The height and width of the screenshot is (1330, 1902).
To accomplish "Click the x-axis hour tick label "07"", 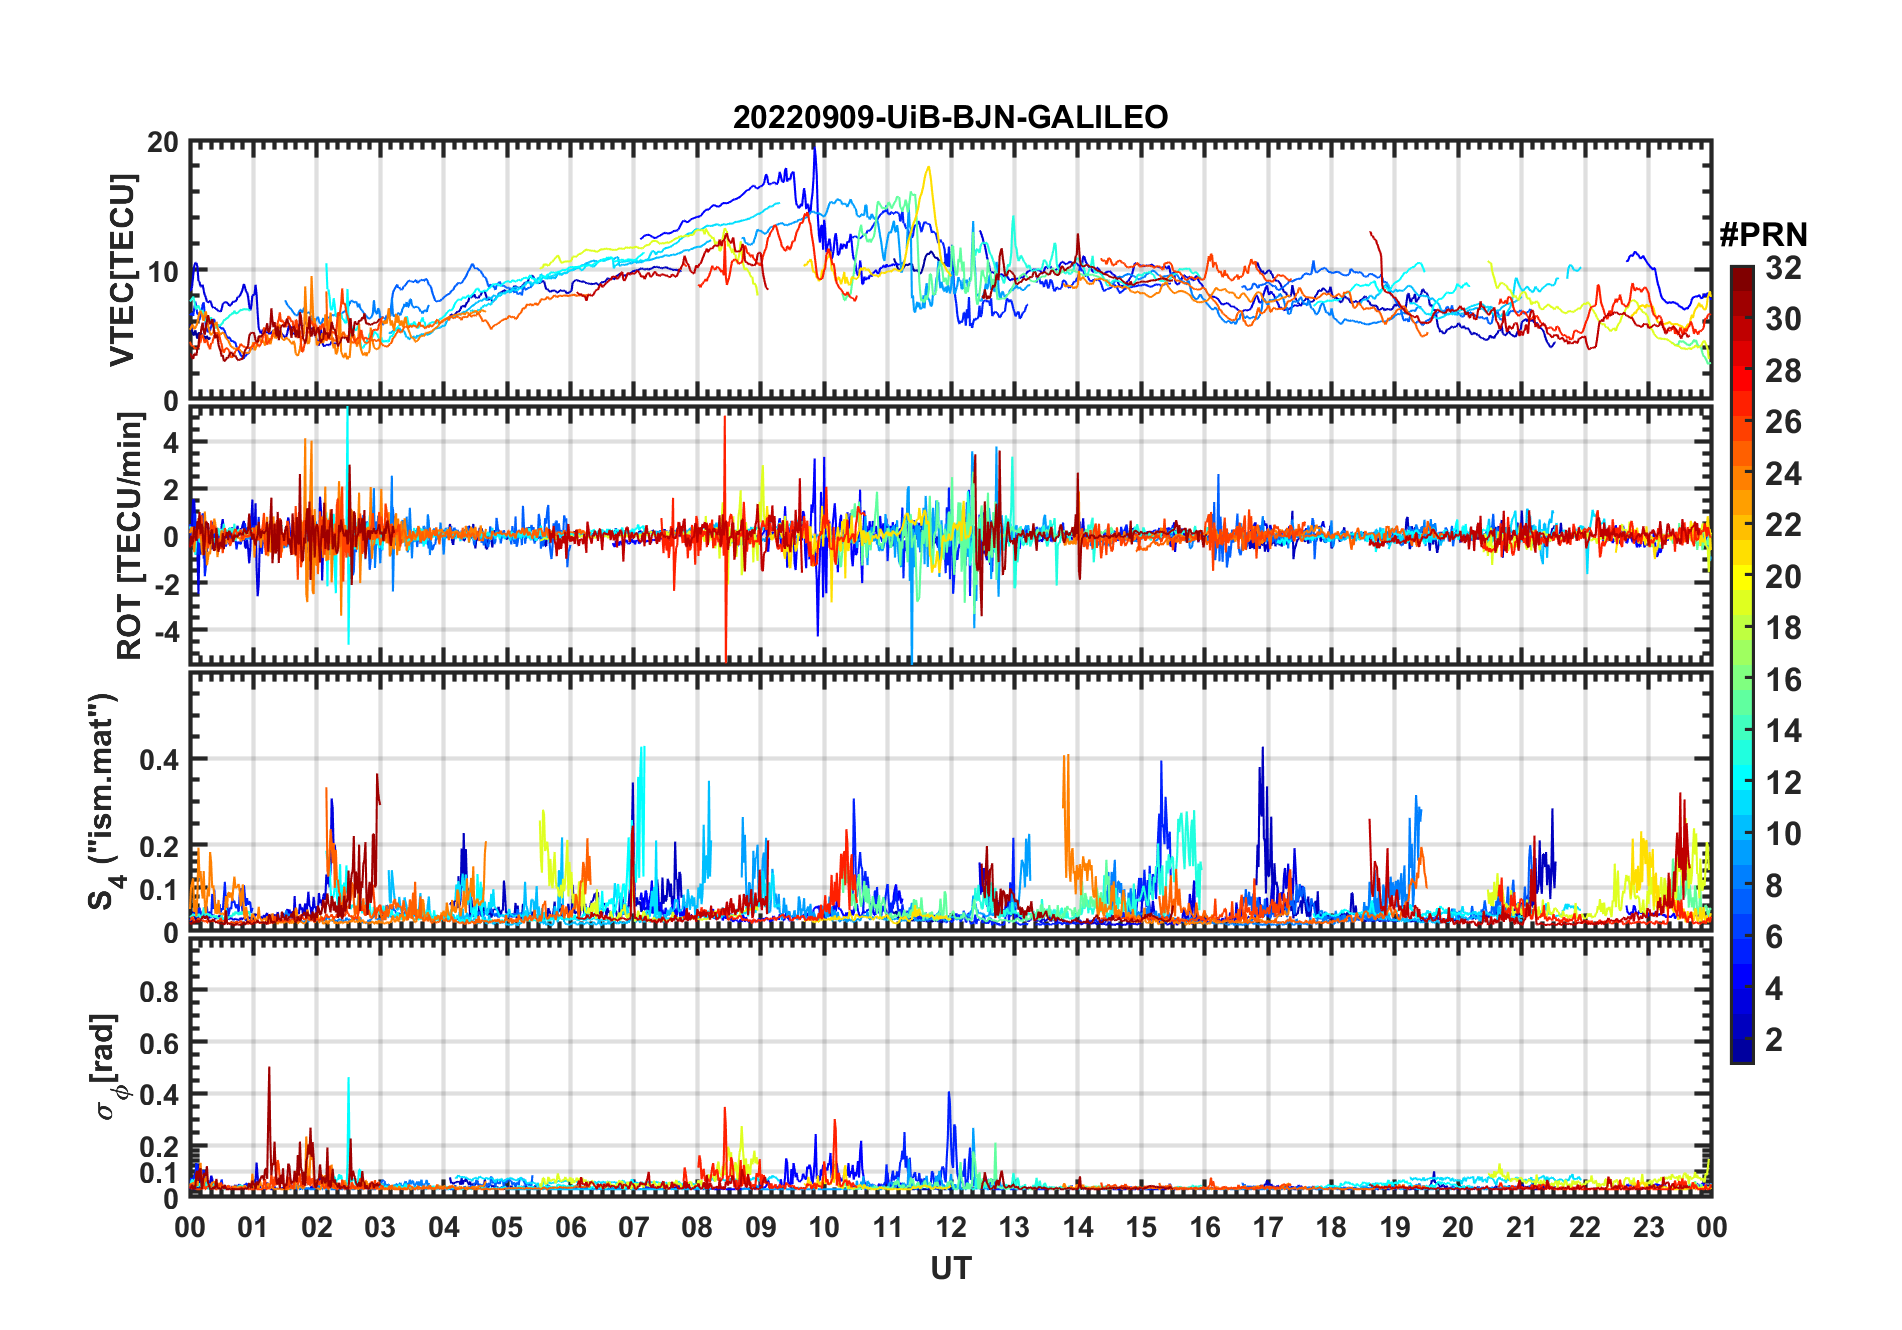I will pos(634,1227).
